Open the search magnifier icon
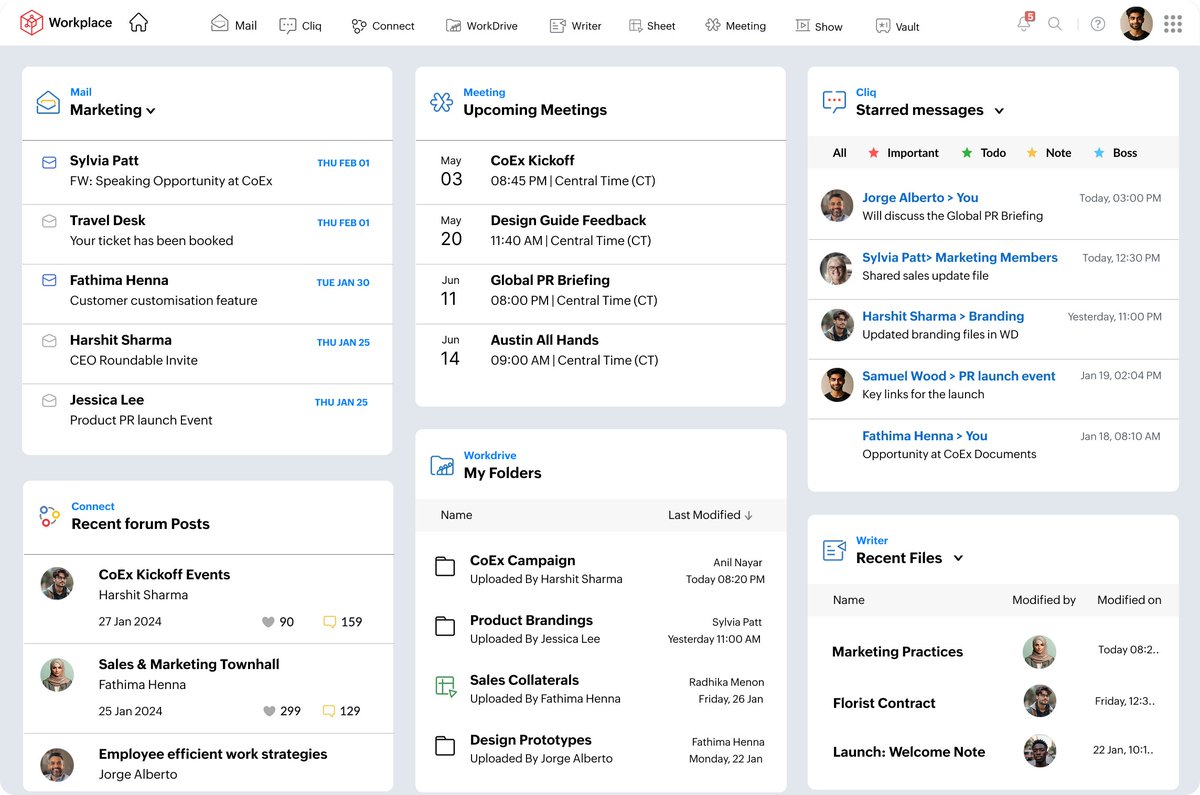1200x795 pixels. pos(1055,24)
